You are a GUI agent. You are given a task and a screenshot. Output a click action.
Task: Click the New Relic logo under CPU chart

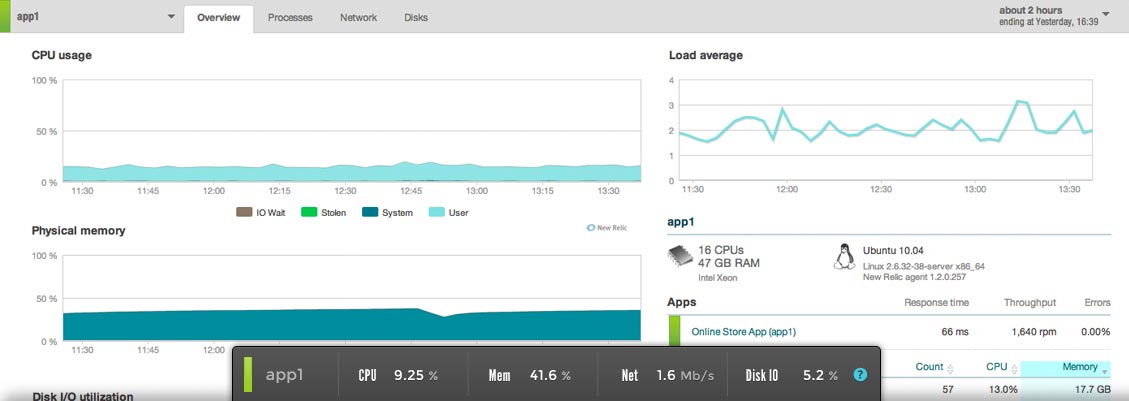pyautogui.click(x=607, y=227)
